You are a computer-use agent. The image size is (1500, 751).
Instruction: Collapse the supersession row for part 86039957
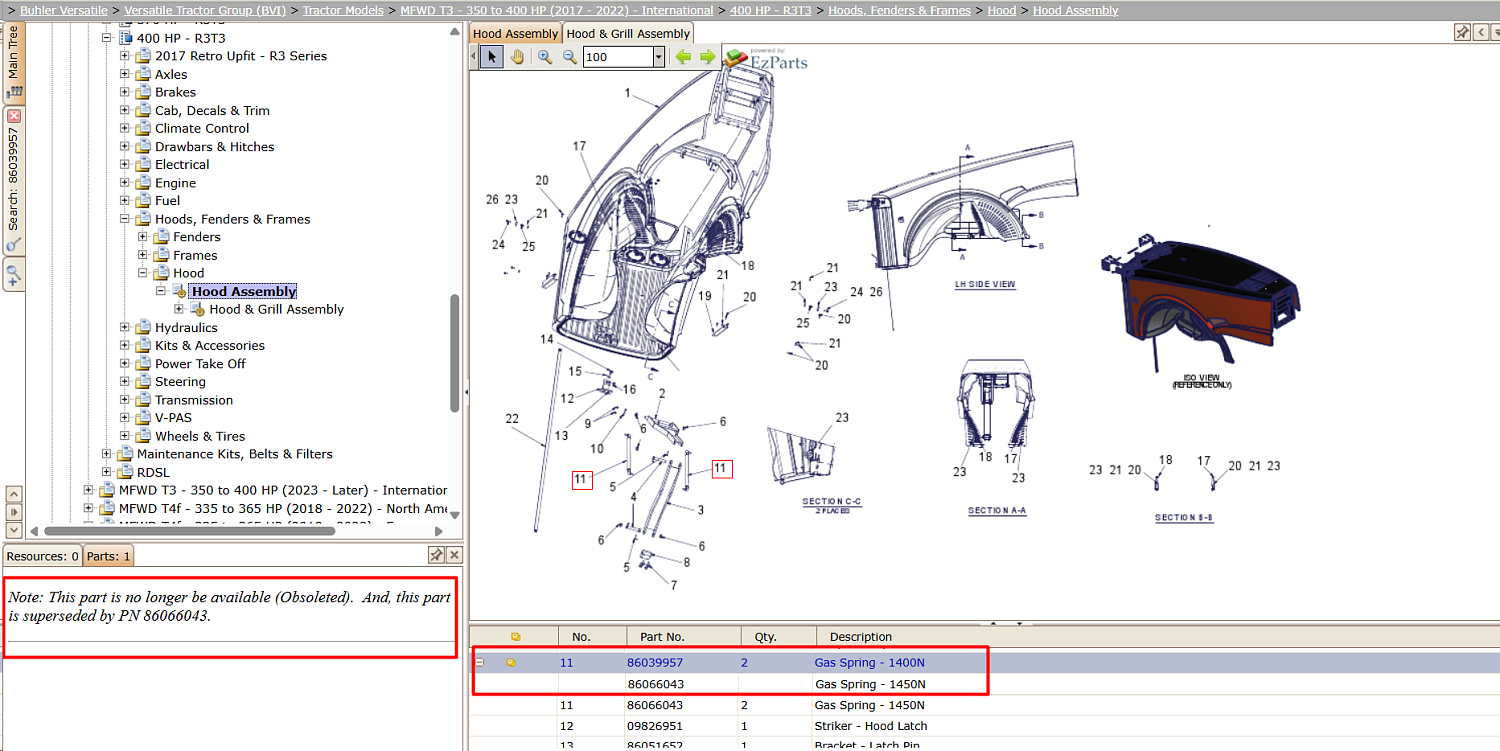pyautogui.click(x=480, y=662)
